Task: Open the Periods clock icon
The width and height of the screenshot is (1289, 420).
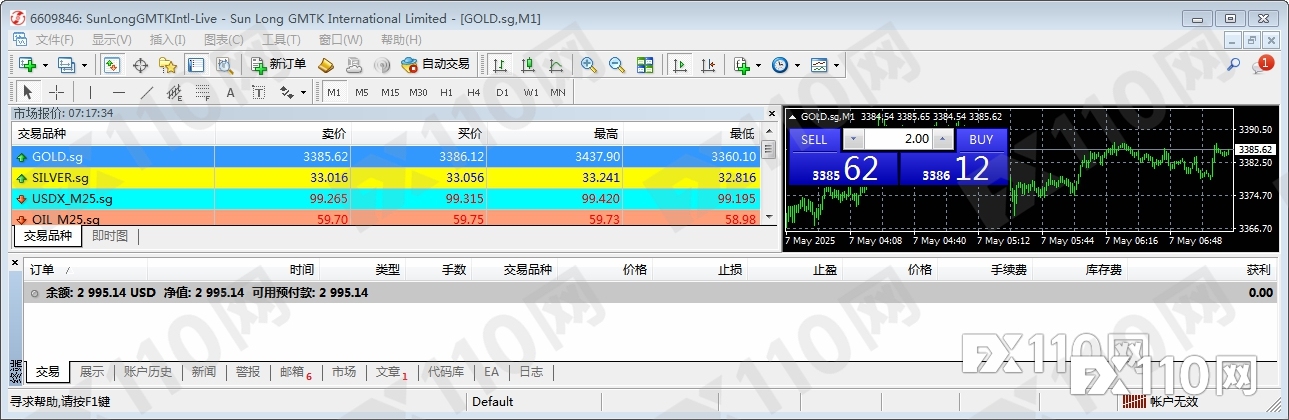Action: tap(780, 65)
